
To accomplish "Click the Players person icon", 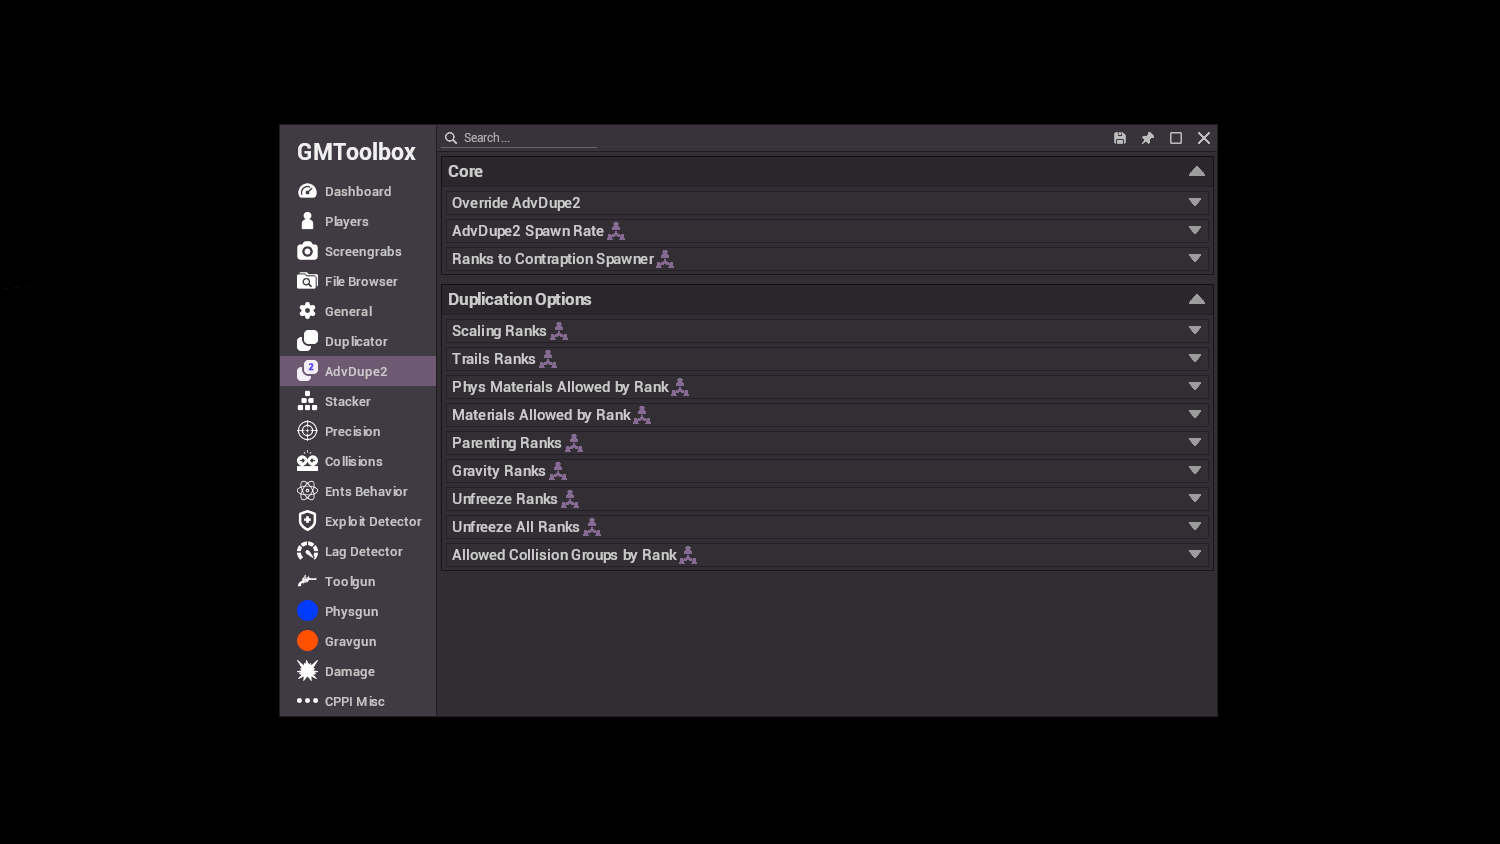I will 307,221.
